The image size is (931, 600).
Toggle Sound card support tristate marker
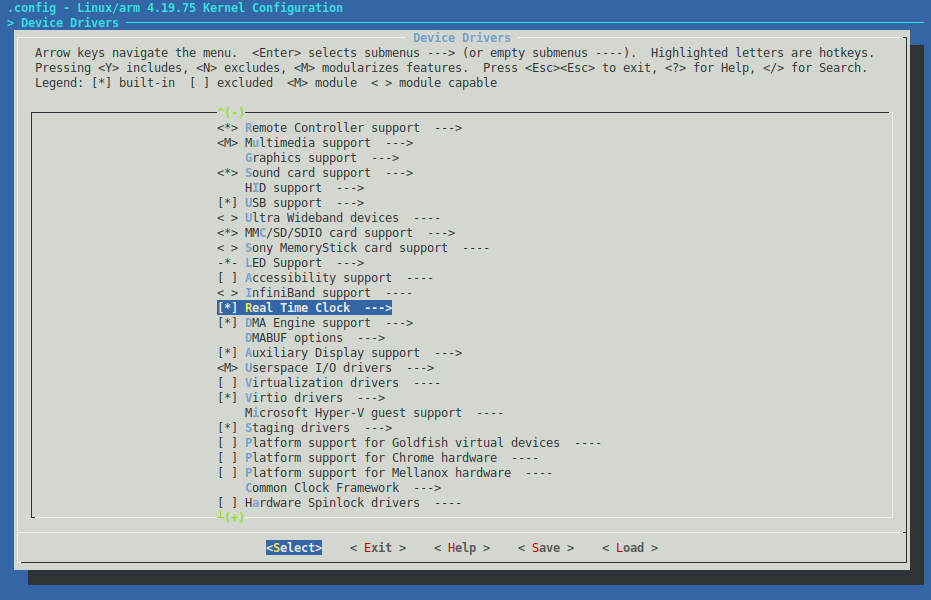pos(227,173)
